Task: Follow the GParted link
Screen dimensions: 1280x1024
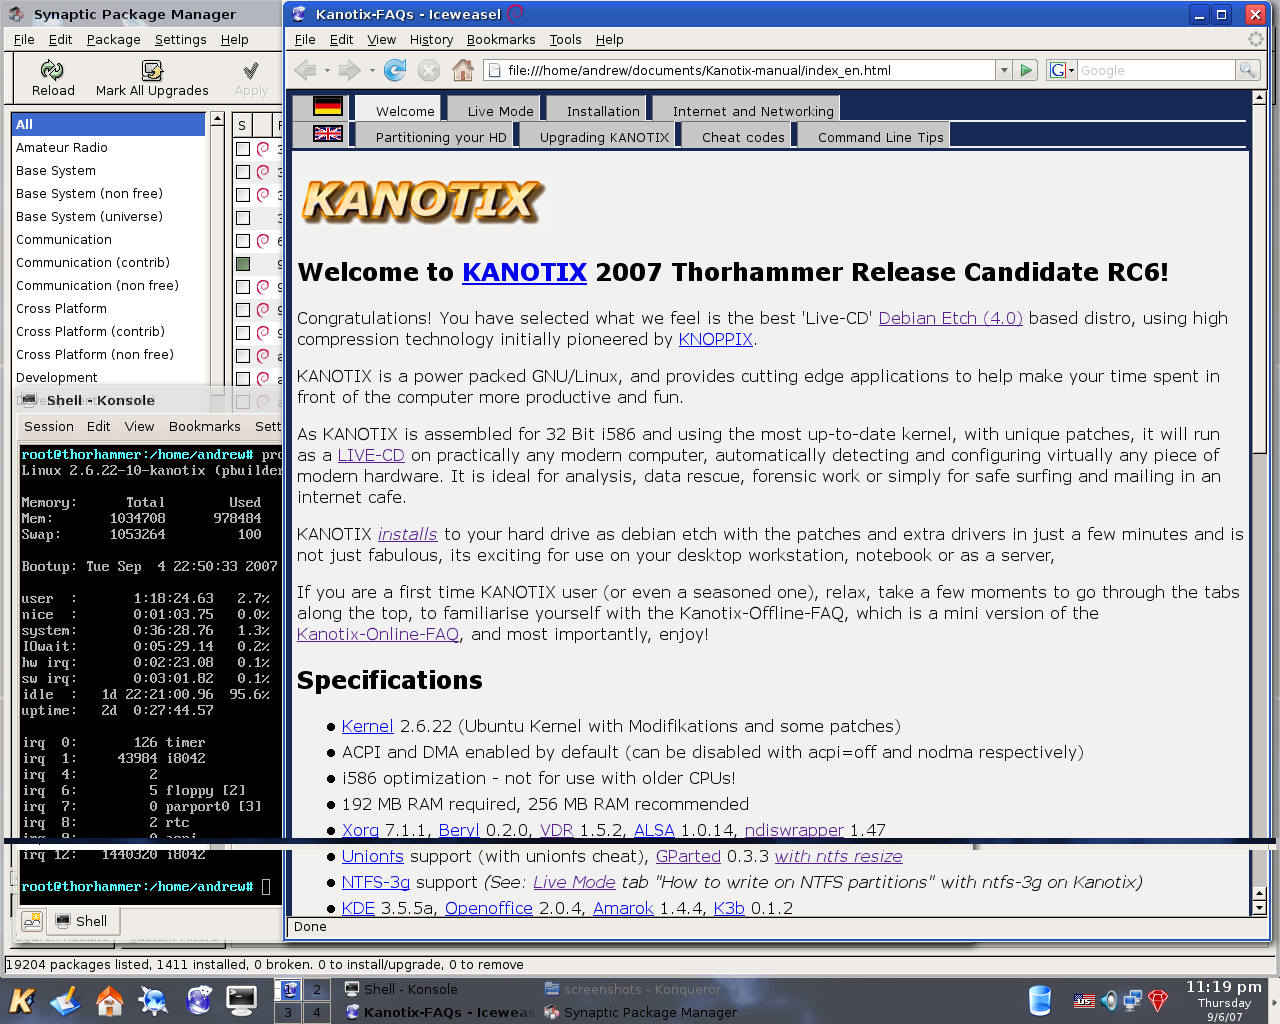Action: click(688, 856)
